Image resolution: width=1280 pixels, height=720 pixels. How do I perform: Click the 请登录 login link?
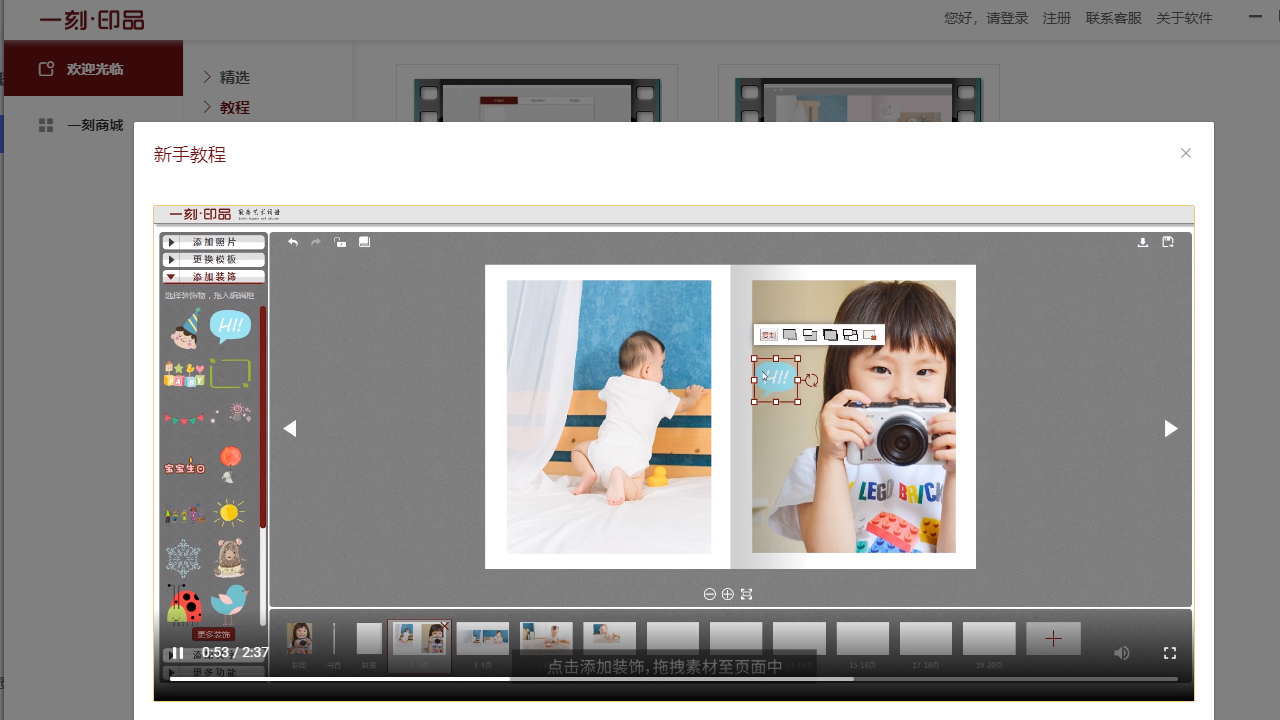click(1007, 18)
